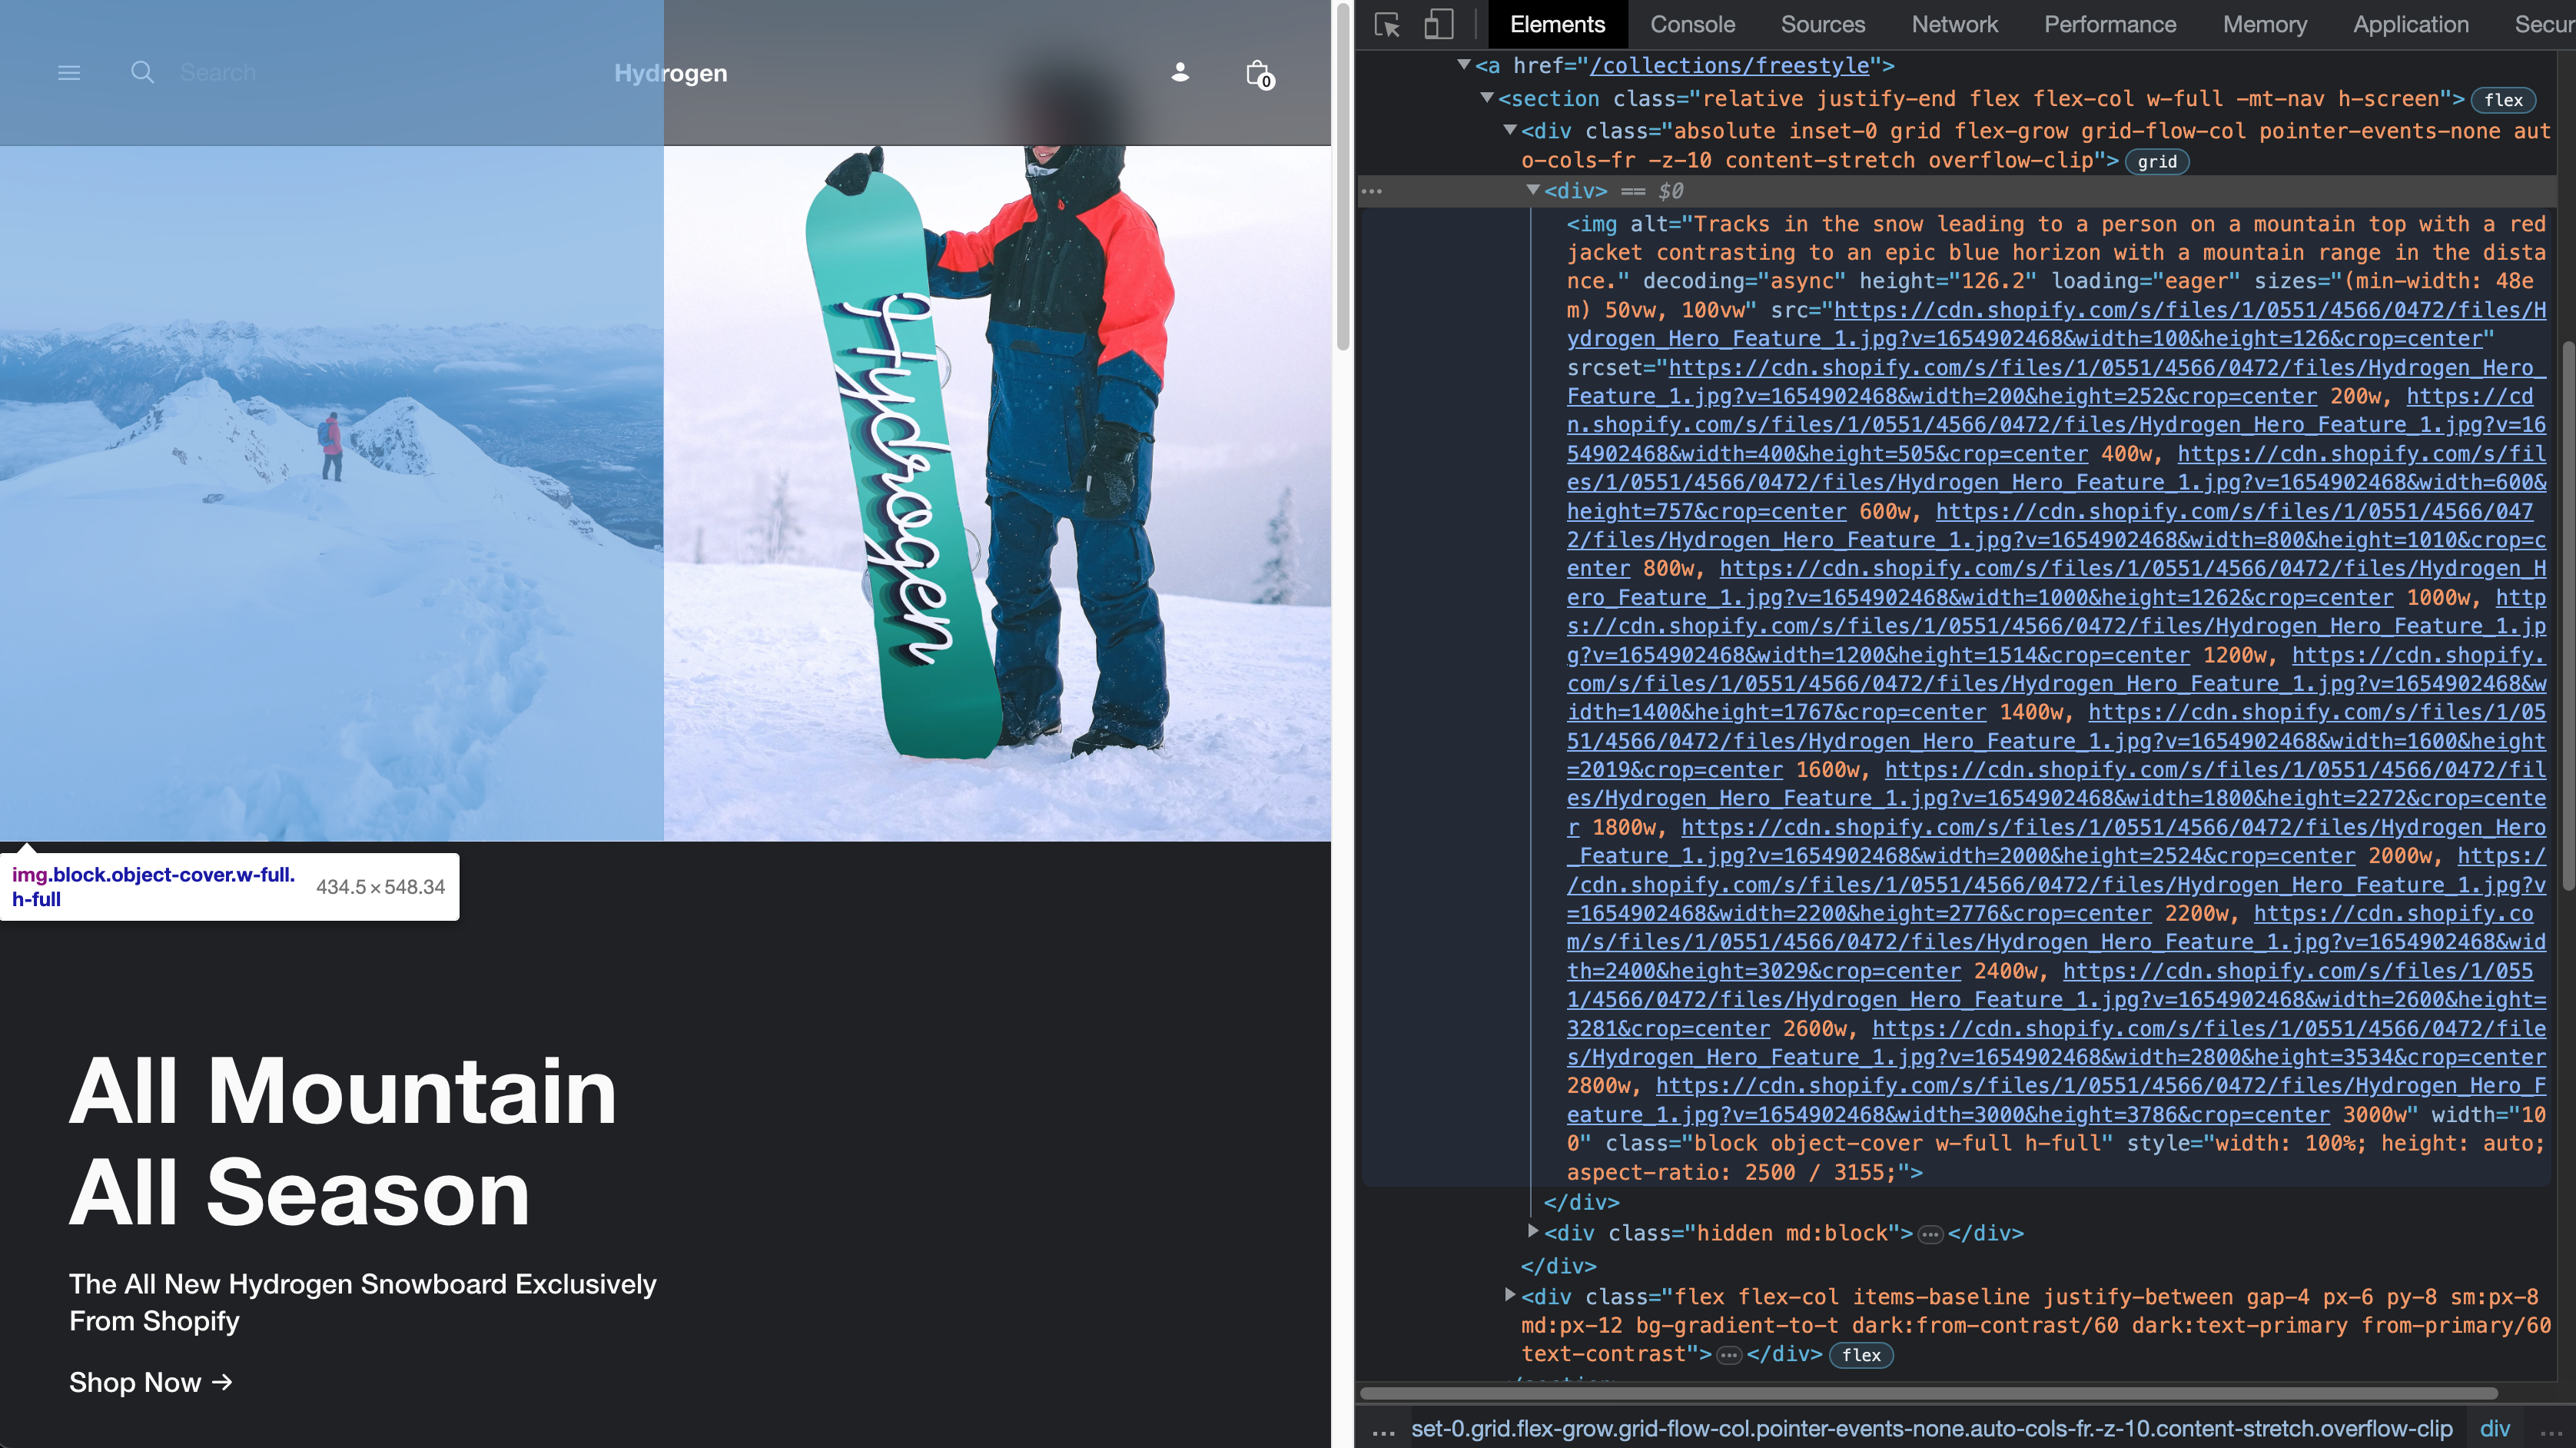
Task: Open the shopping cart bag icon
Action: 1258,74
